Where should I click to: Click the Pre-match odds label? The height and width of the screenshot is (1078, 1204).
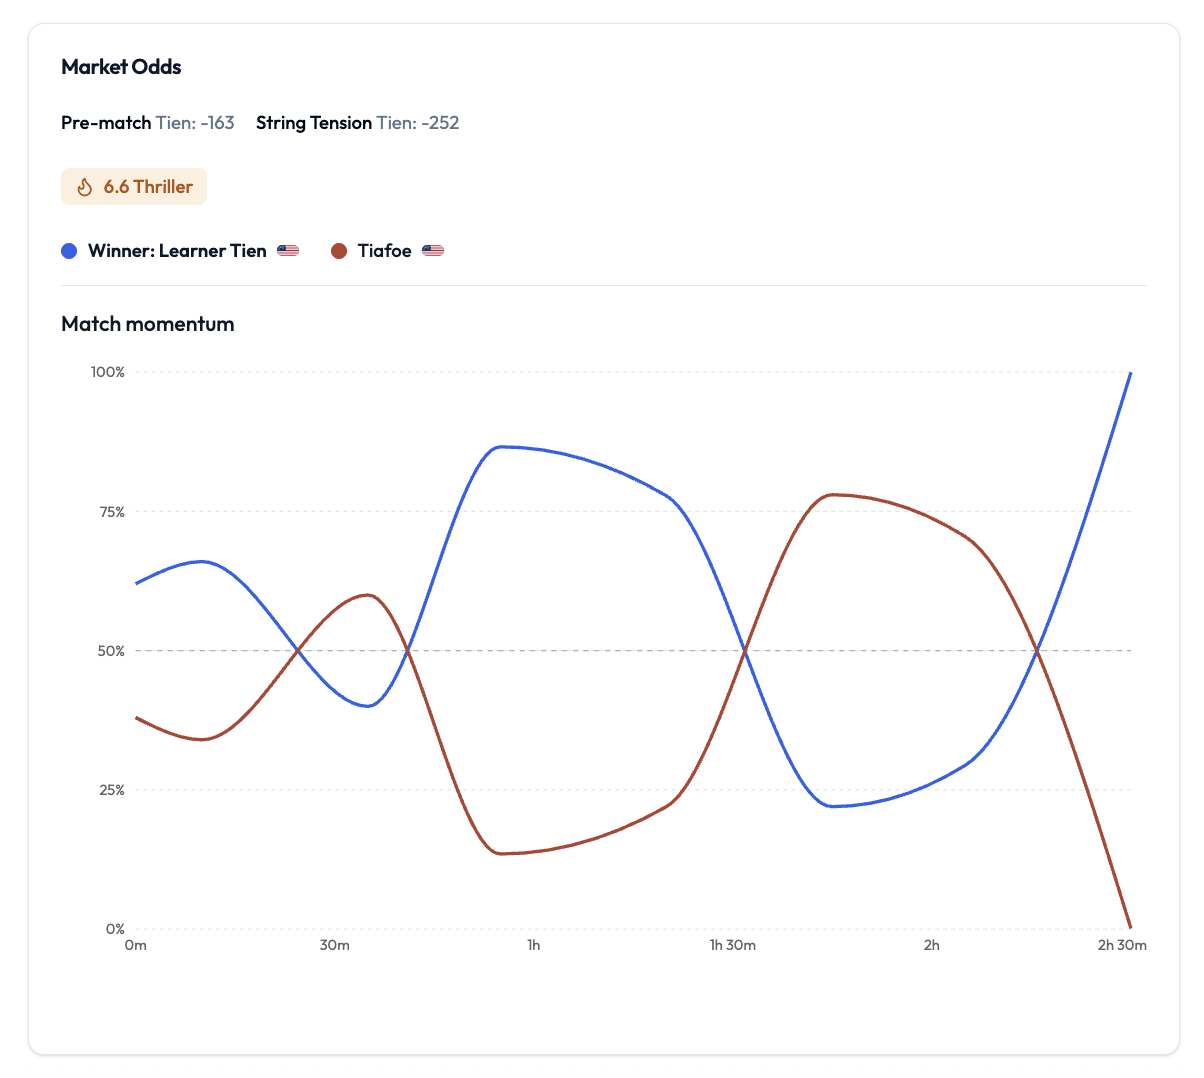click(106, 123)
